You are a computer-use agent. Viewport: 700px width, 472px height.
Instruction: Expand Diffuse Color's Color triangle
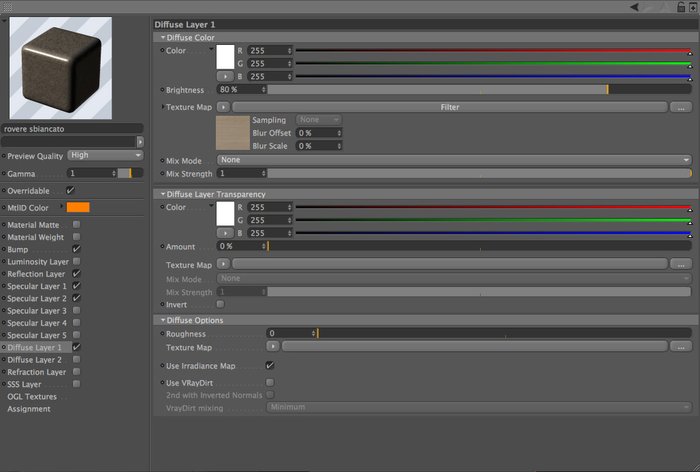[211, 49]
